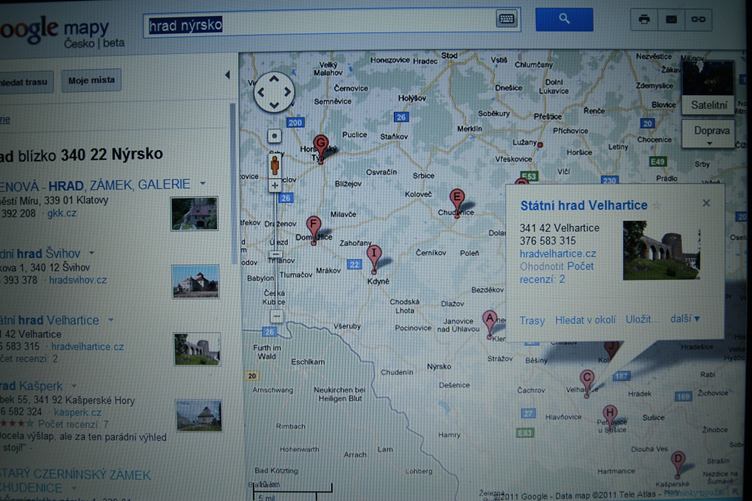Open hradsvihov.cz link in results

point(78,280)
